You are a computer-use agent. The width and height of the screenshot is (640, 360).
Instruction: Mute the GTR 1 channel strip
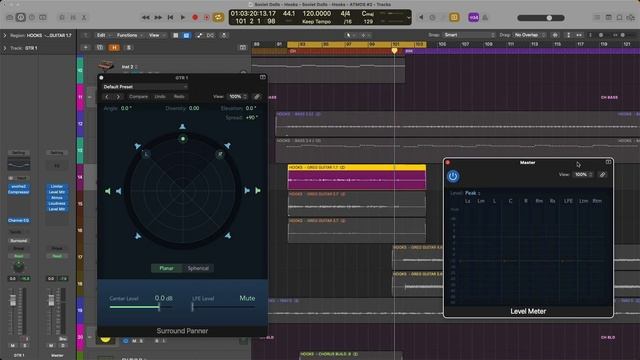(12, 345)
